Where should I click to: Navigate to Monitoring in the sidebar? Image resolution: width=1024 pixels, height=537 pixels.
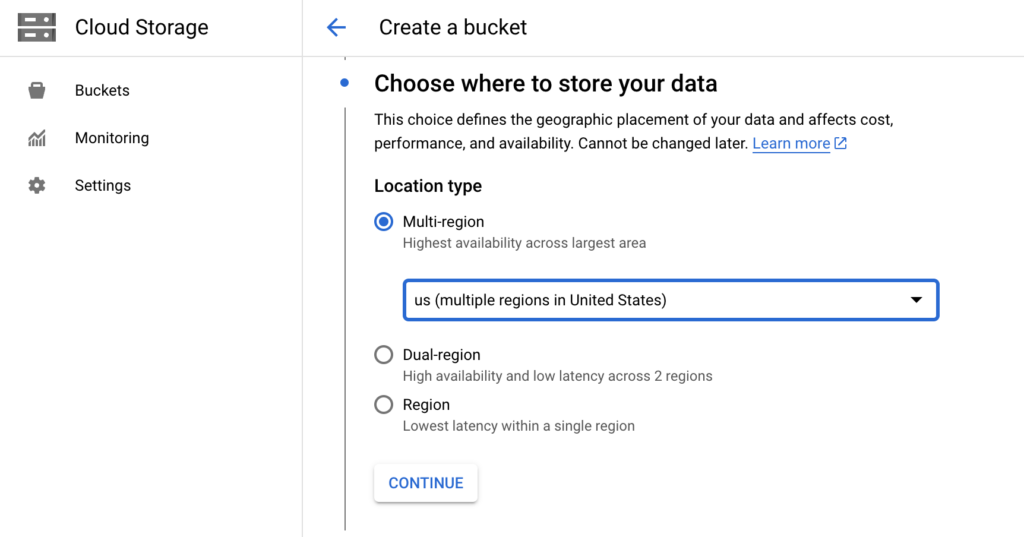pos(112,138)
